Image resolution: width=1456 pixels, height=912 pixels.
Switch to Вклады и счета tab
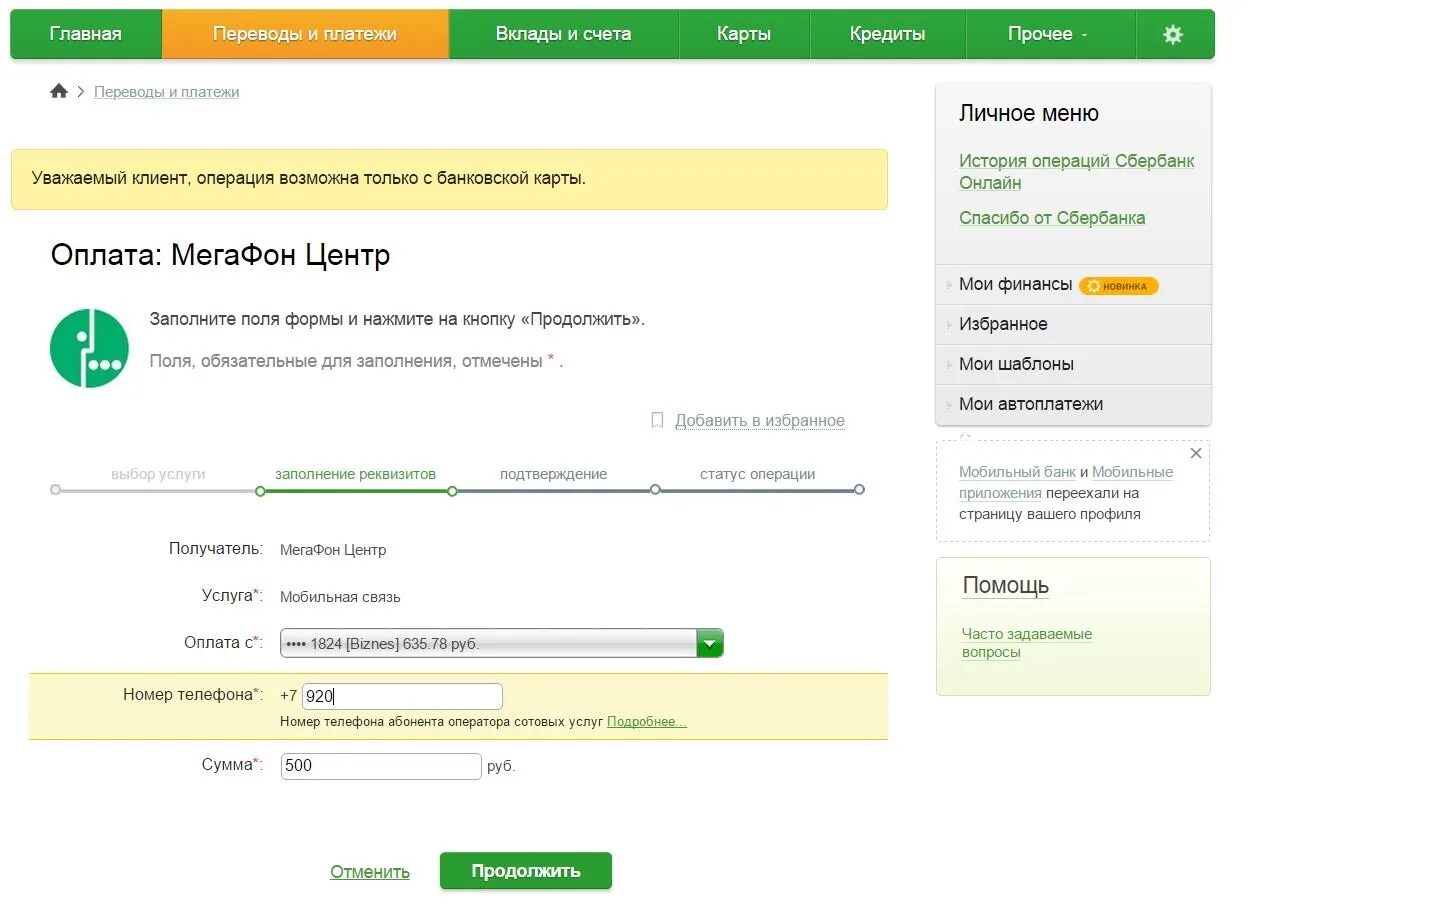pos(564,34)
